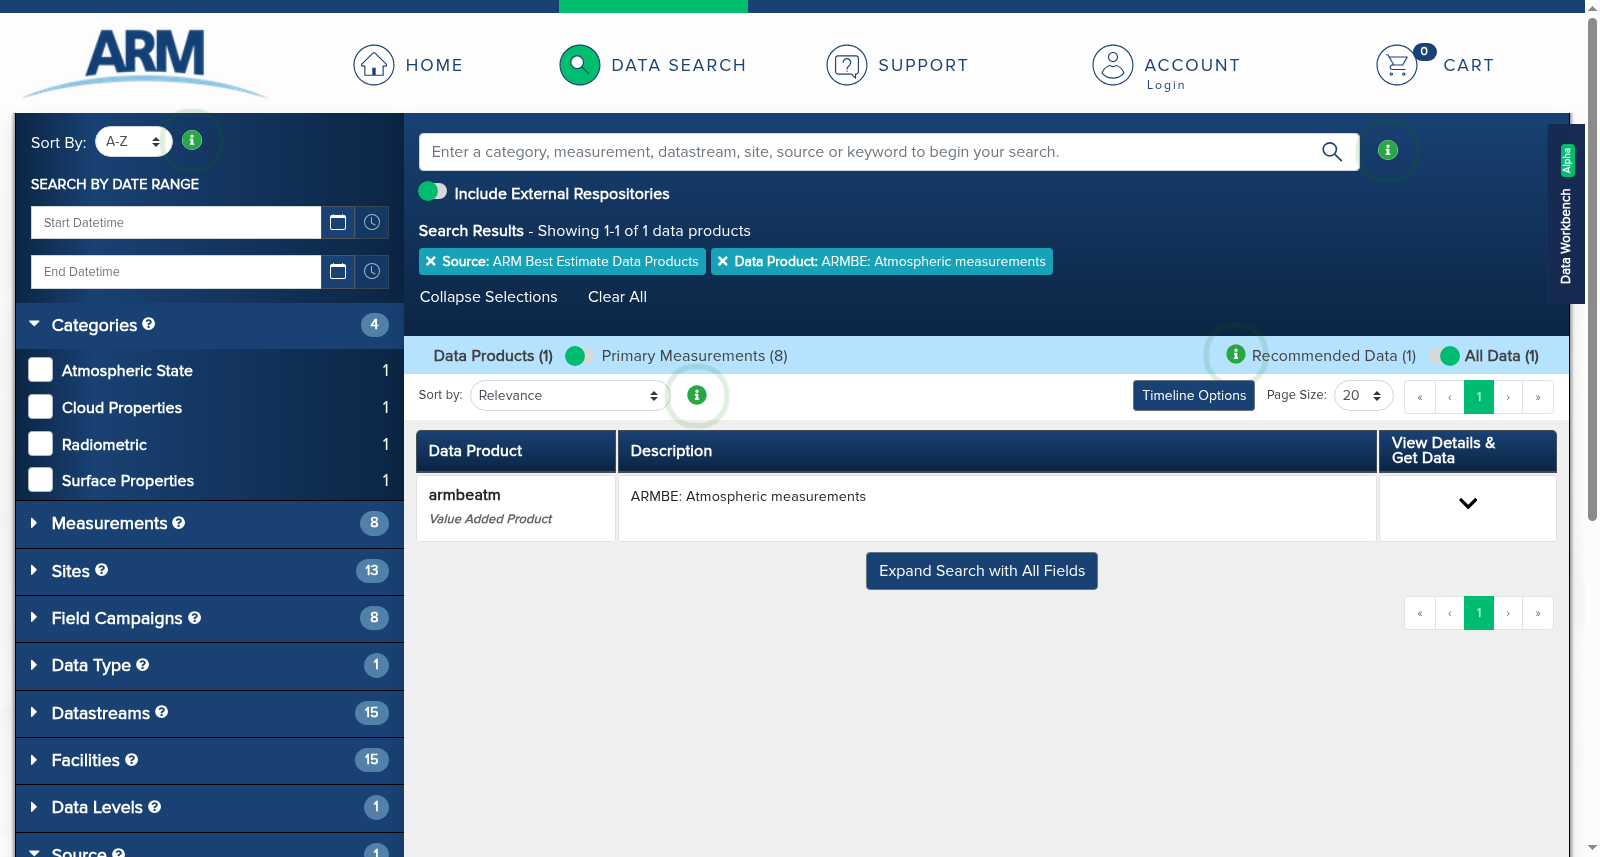
Task: Open SUPPORT menu item
Action: 923,65
